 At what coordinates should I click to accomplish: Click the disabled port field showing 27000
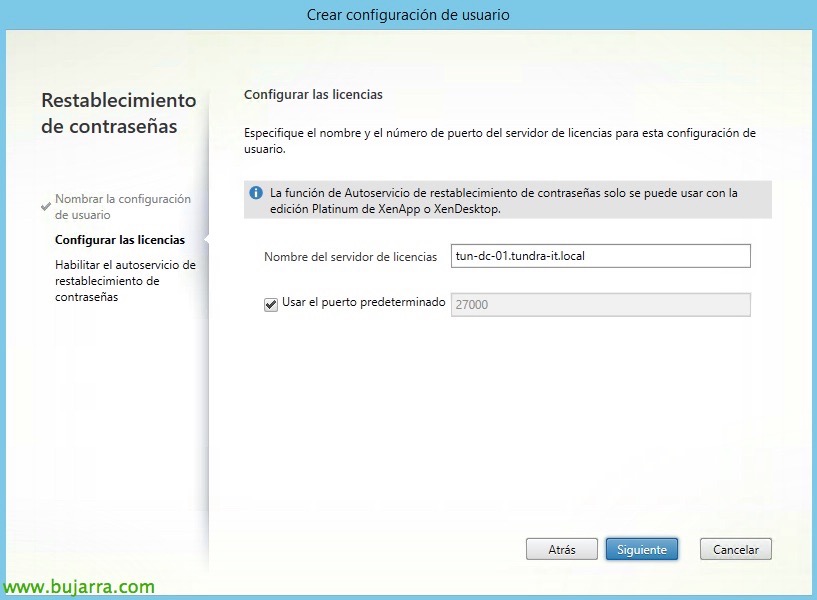pos(600,305)
